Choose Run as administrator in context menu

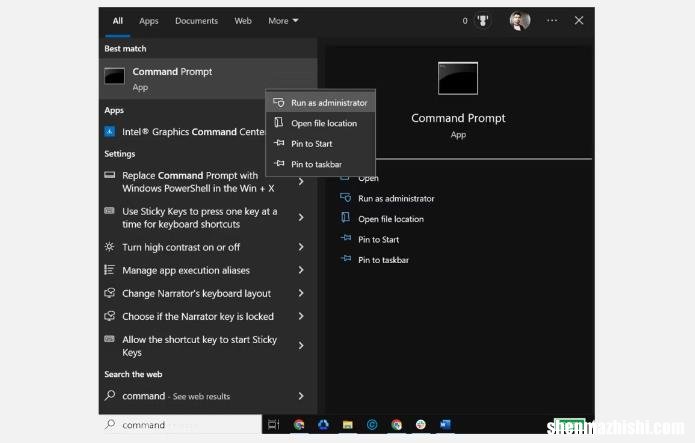click(x=320, y=102)
